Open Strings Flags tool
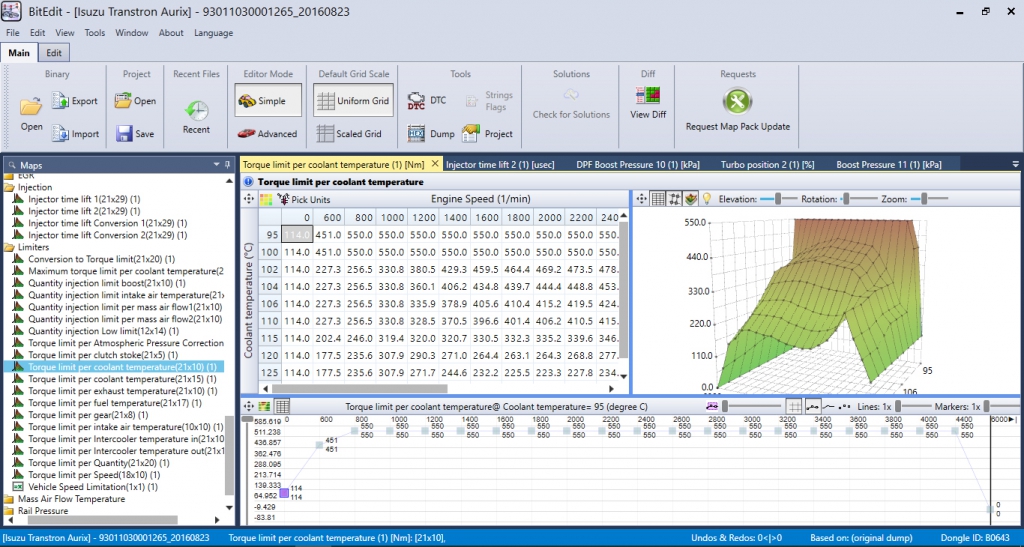Screen dimensions: 1024x547 pyautogui.click(x=490, y=101)
